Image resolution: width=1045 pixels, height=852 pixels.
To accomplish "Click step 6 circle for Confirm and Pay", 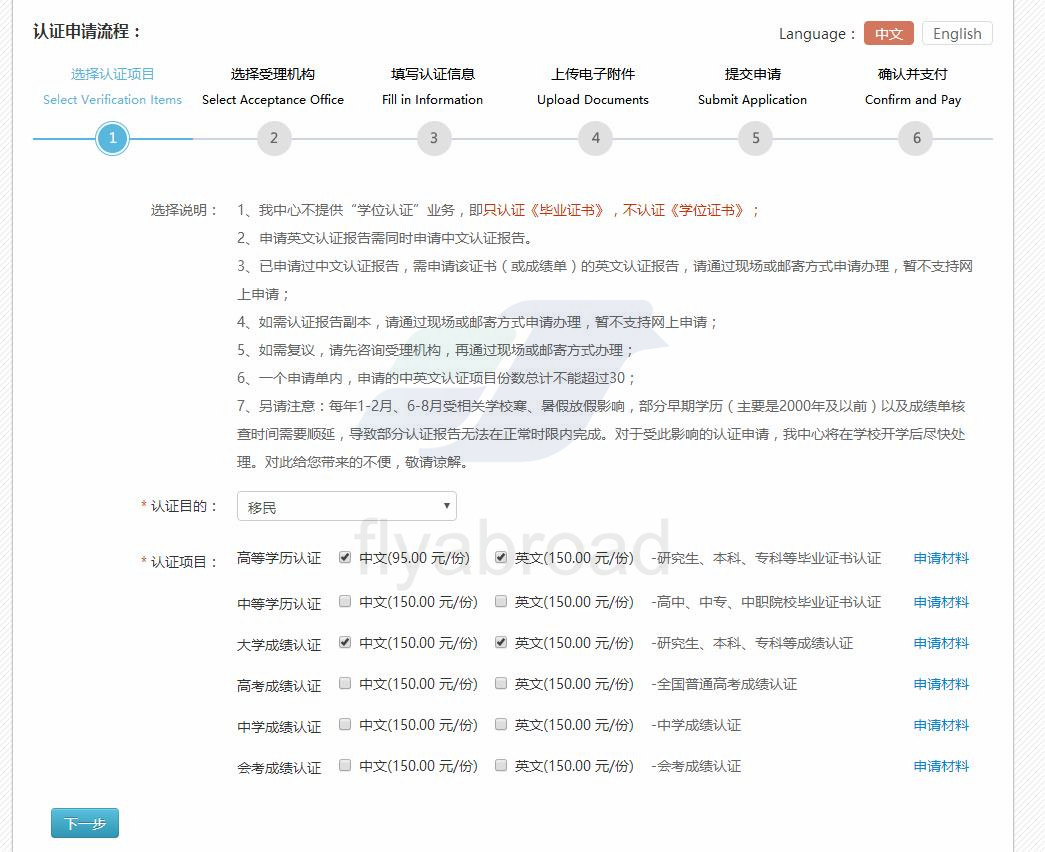I will pyautogui.click(x=916, y=138).
